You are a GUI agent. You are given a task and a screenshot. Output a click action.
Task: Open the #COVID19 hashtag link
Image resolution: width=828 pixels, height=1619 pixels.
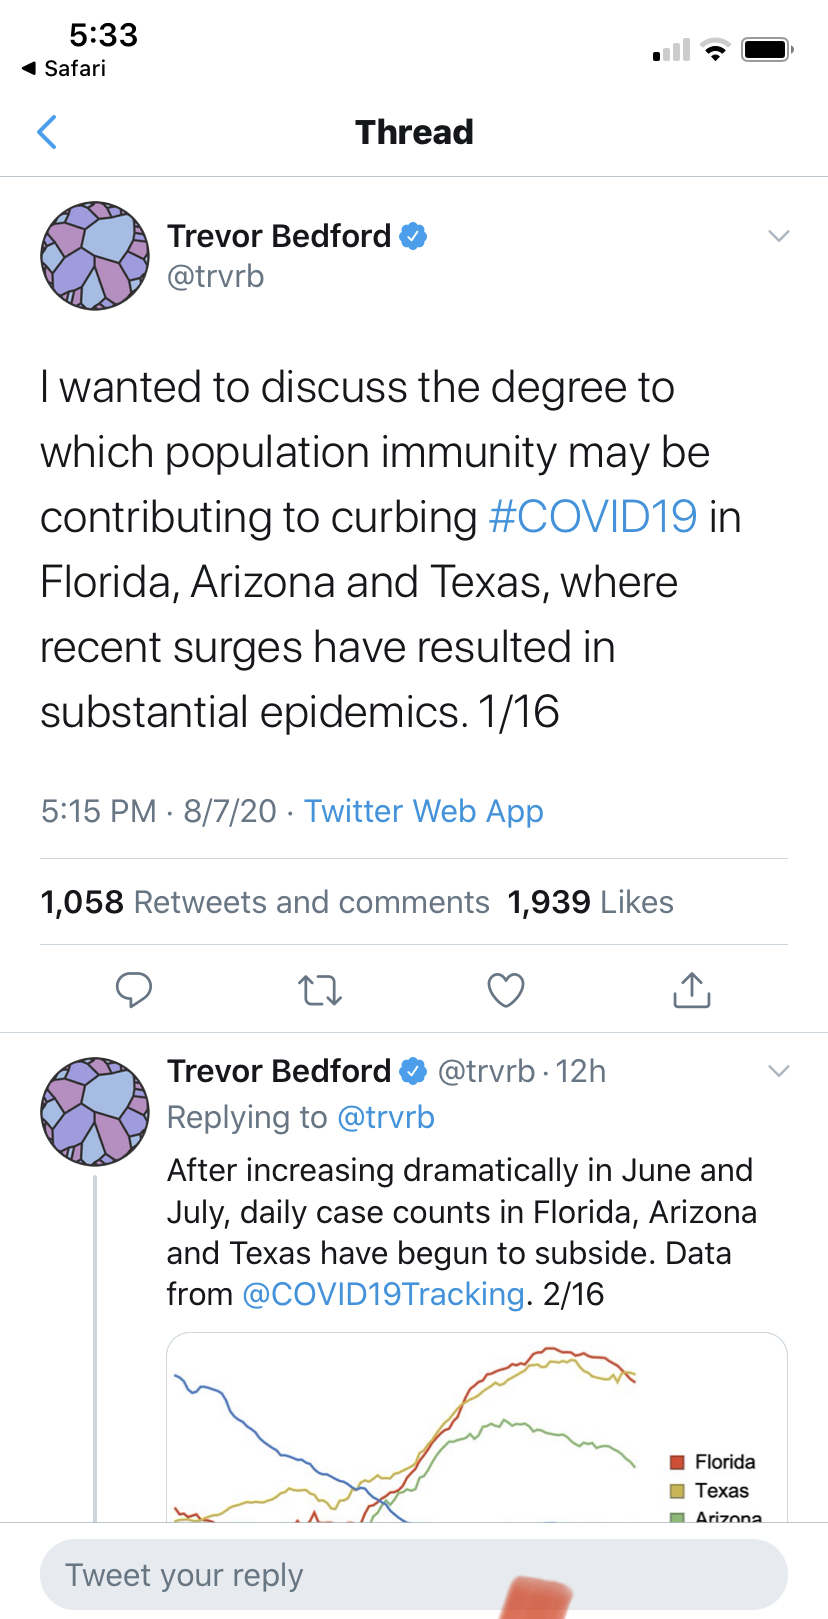click(x=593, y=517)
